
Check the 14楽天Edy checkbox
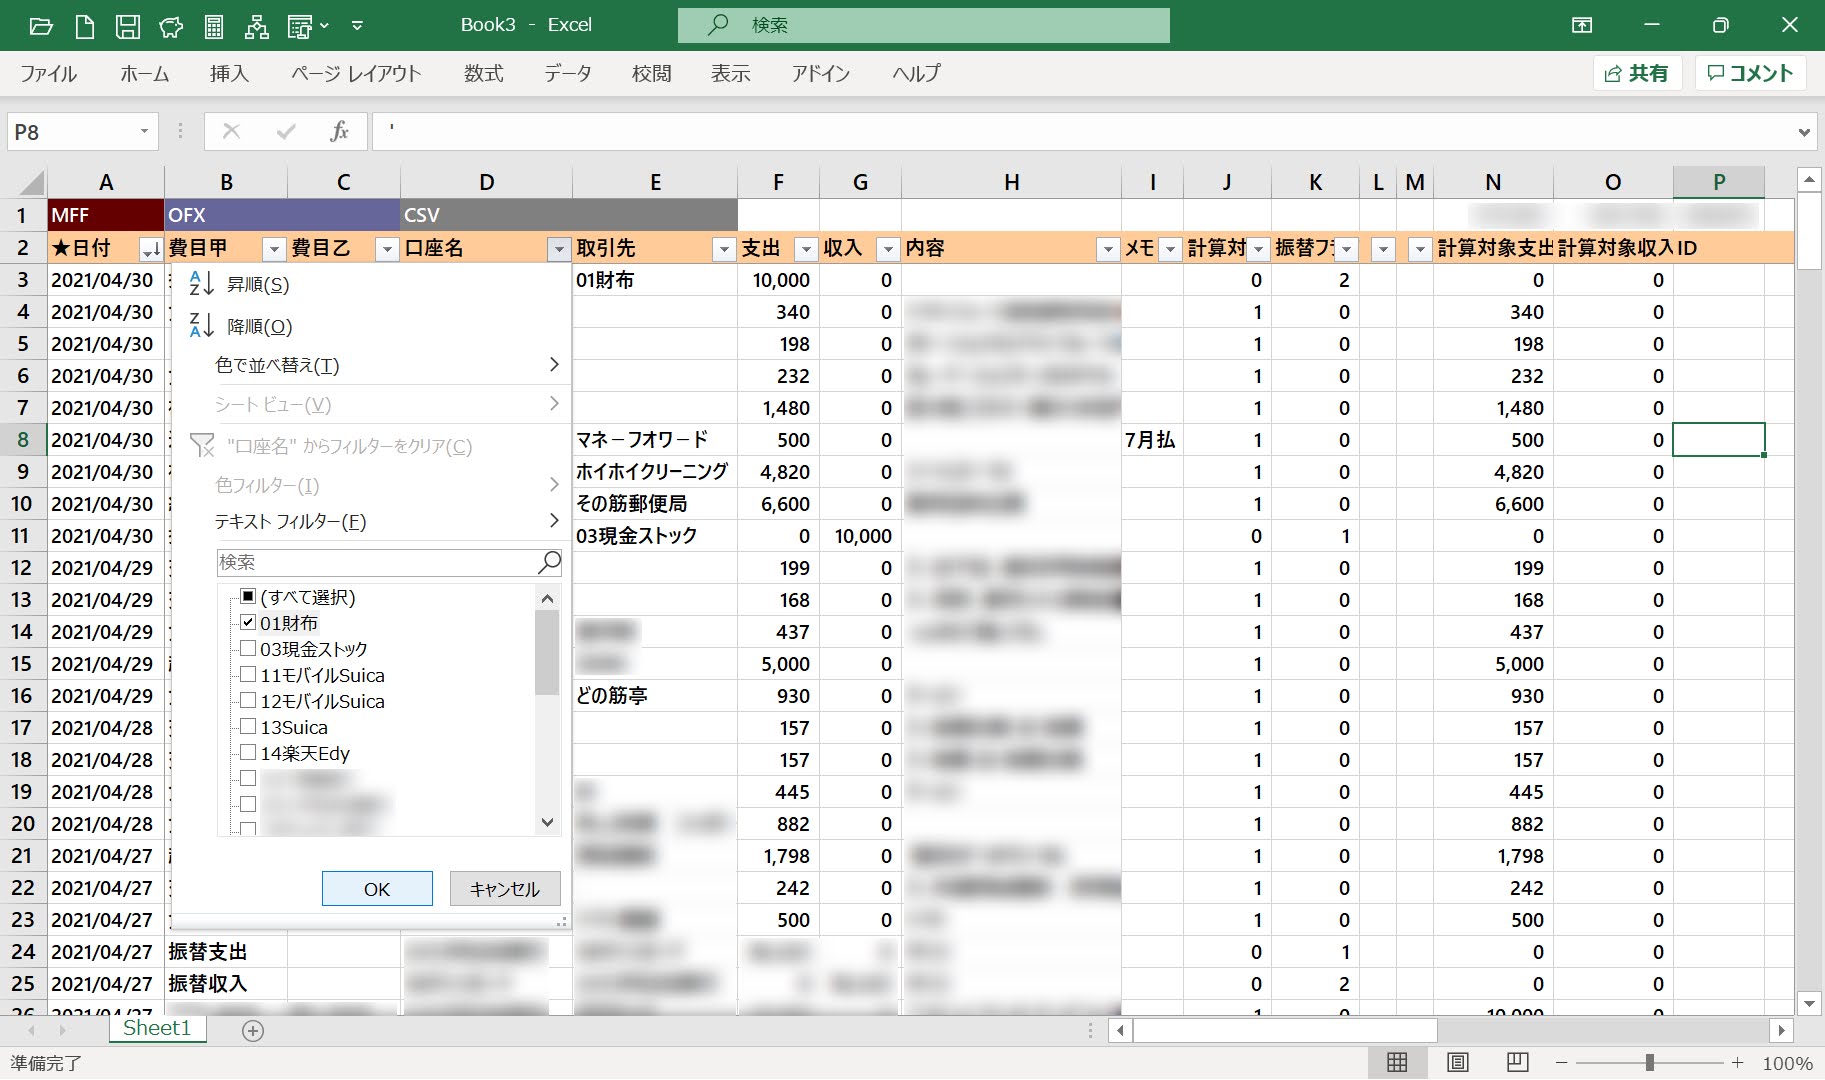(248, 752)
